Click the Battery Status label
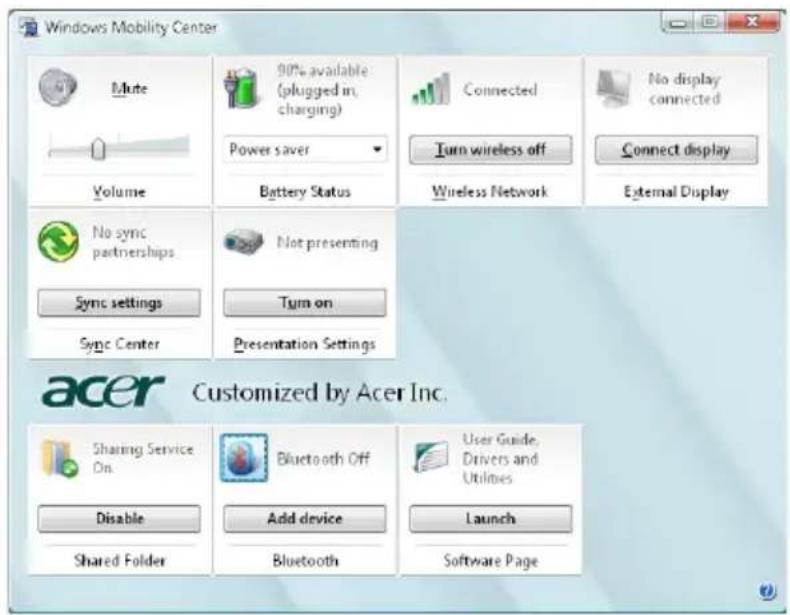The height and width of the screenshot is (615, 790). 305,192
